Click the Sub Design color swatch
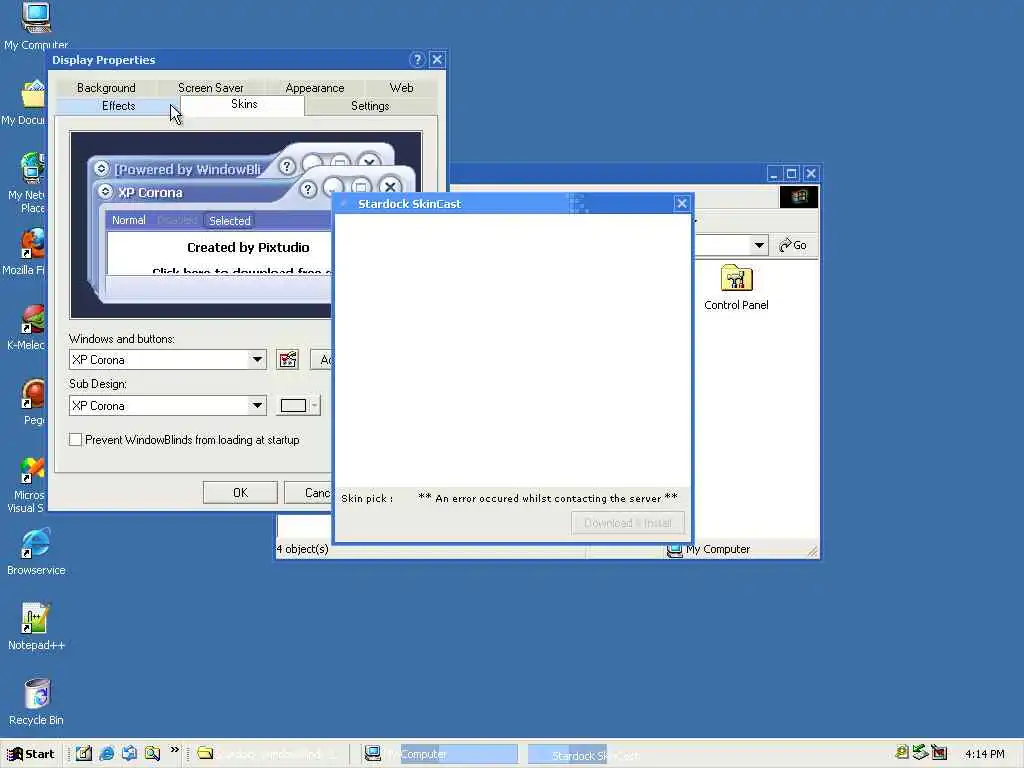 tap(293, 406)
